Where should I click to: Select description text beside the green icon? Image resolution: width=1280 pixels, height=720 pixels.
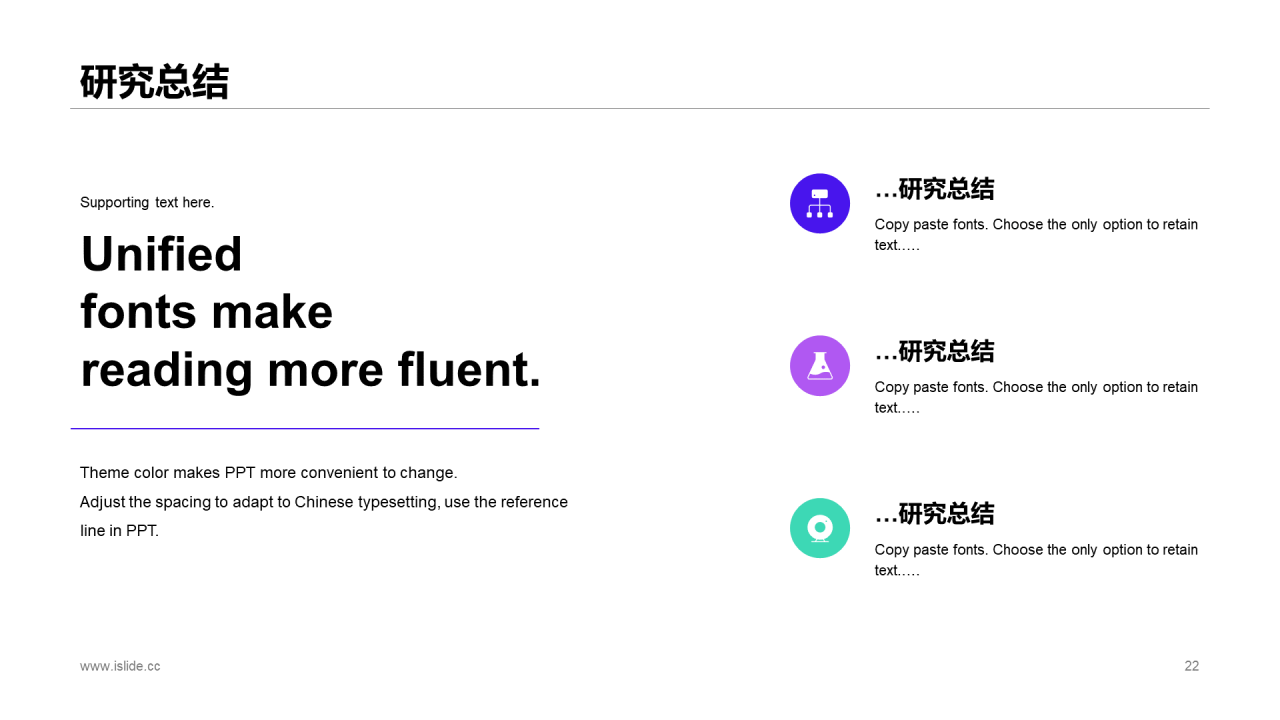point(1036,560)
